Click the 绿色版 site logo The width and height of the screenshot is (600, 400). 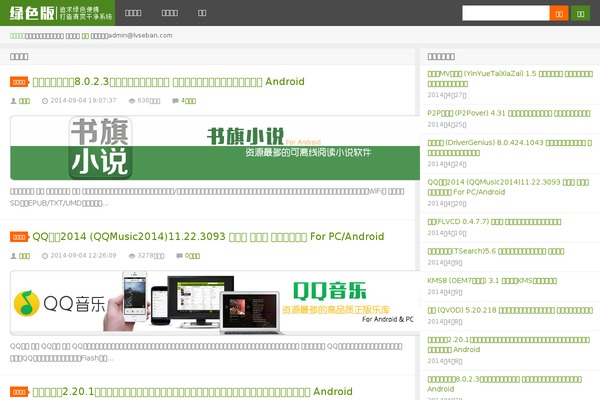[x=57, y=13]
